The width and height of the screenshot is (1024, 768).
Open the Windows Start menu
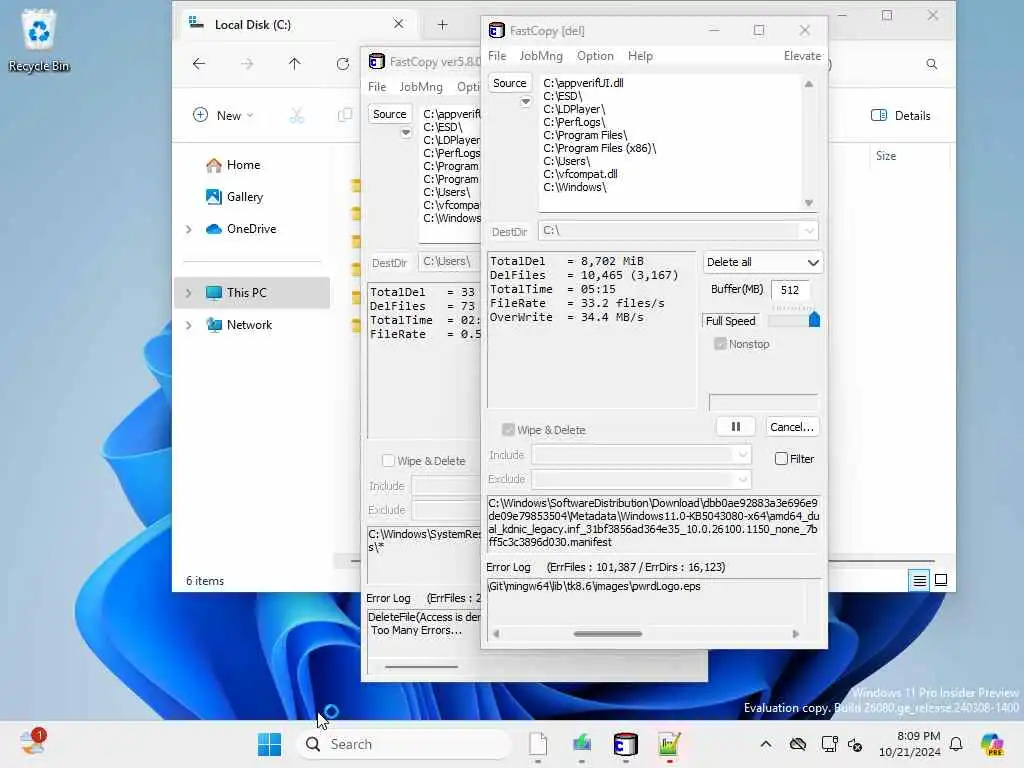pos(269,744)
